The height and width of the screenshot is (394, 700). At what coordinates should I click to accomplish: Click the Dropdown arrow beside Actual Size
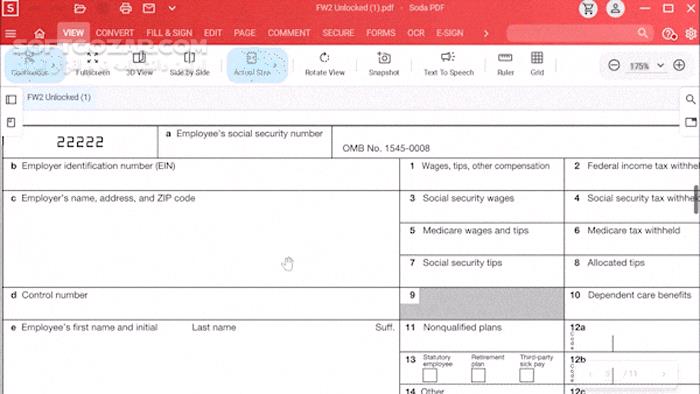(275, 66)
